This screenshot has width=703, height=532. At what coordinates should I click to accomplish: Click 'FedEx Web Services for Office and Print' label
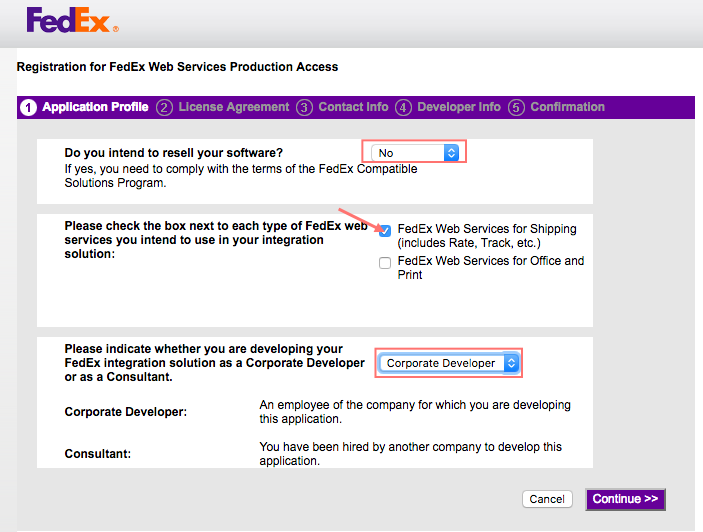[491, 268]
